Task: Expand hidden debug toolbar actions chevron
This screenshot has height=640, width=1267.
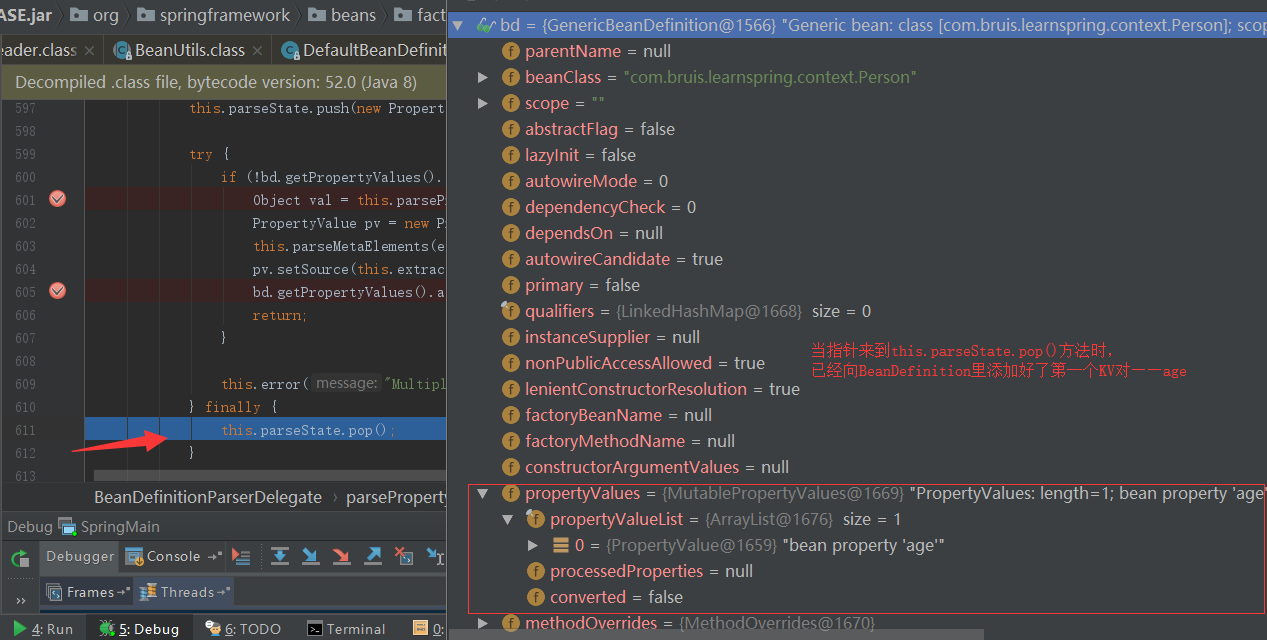Action: (21, 600)
